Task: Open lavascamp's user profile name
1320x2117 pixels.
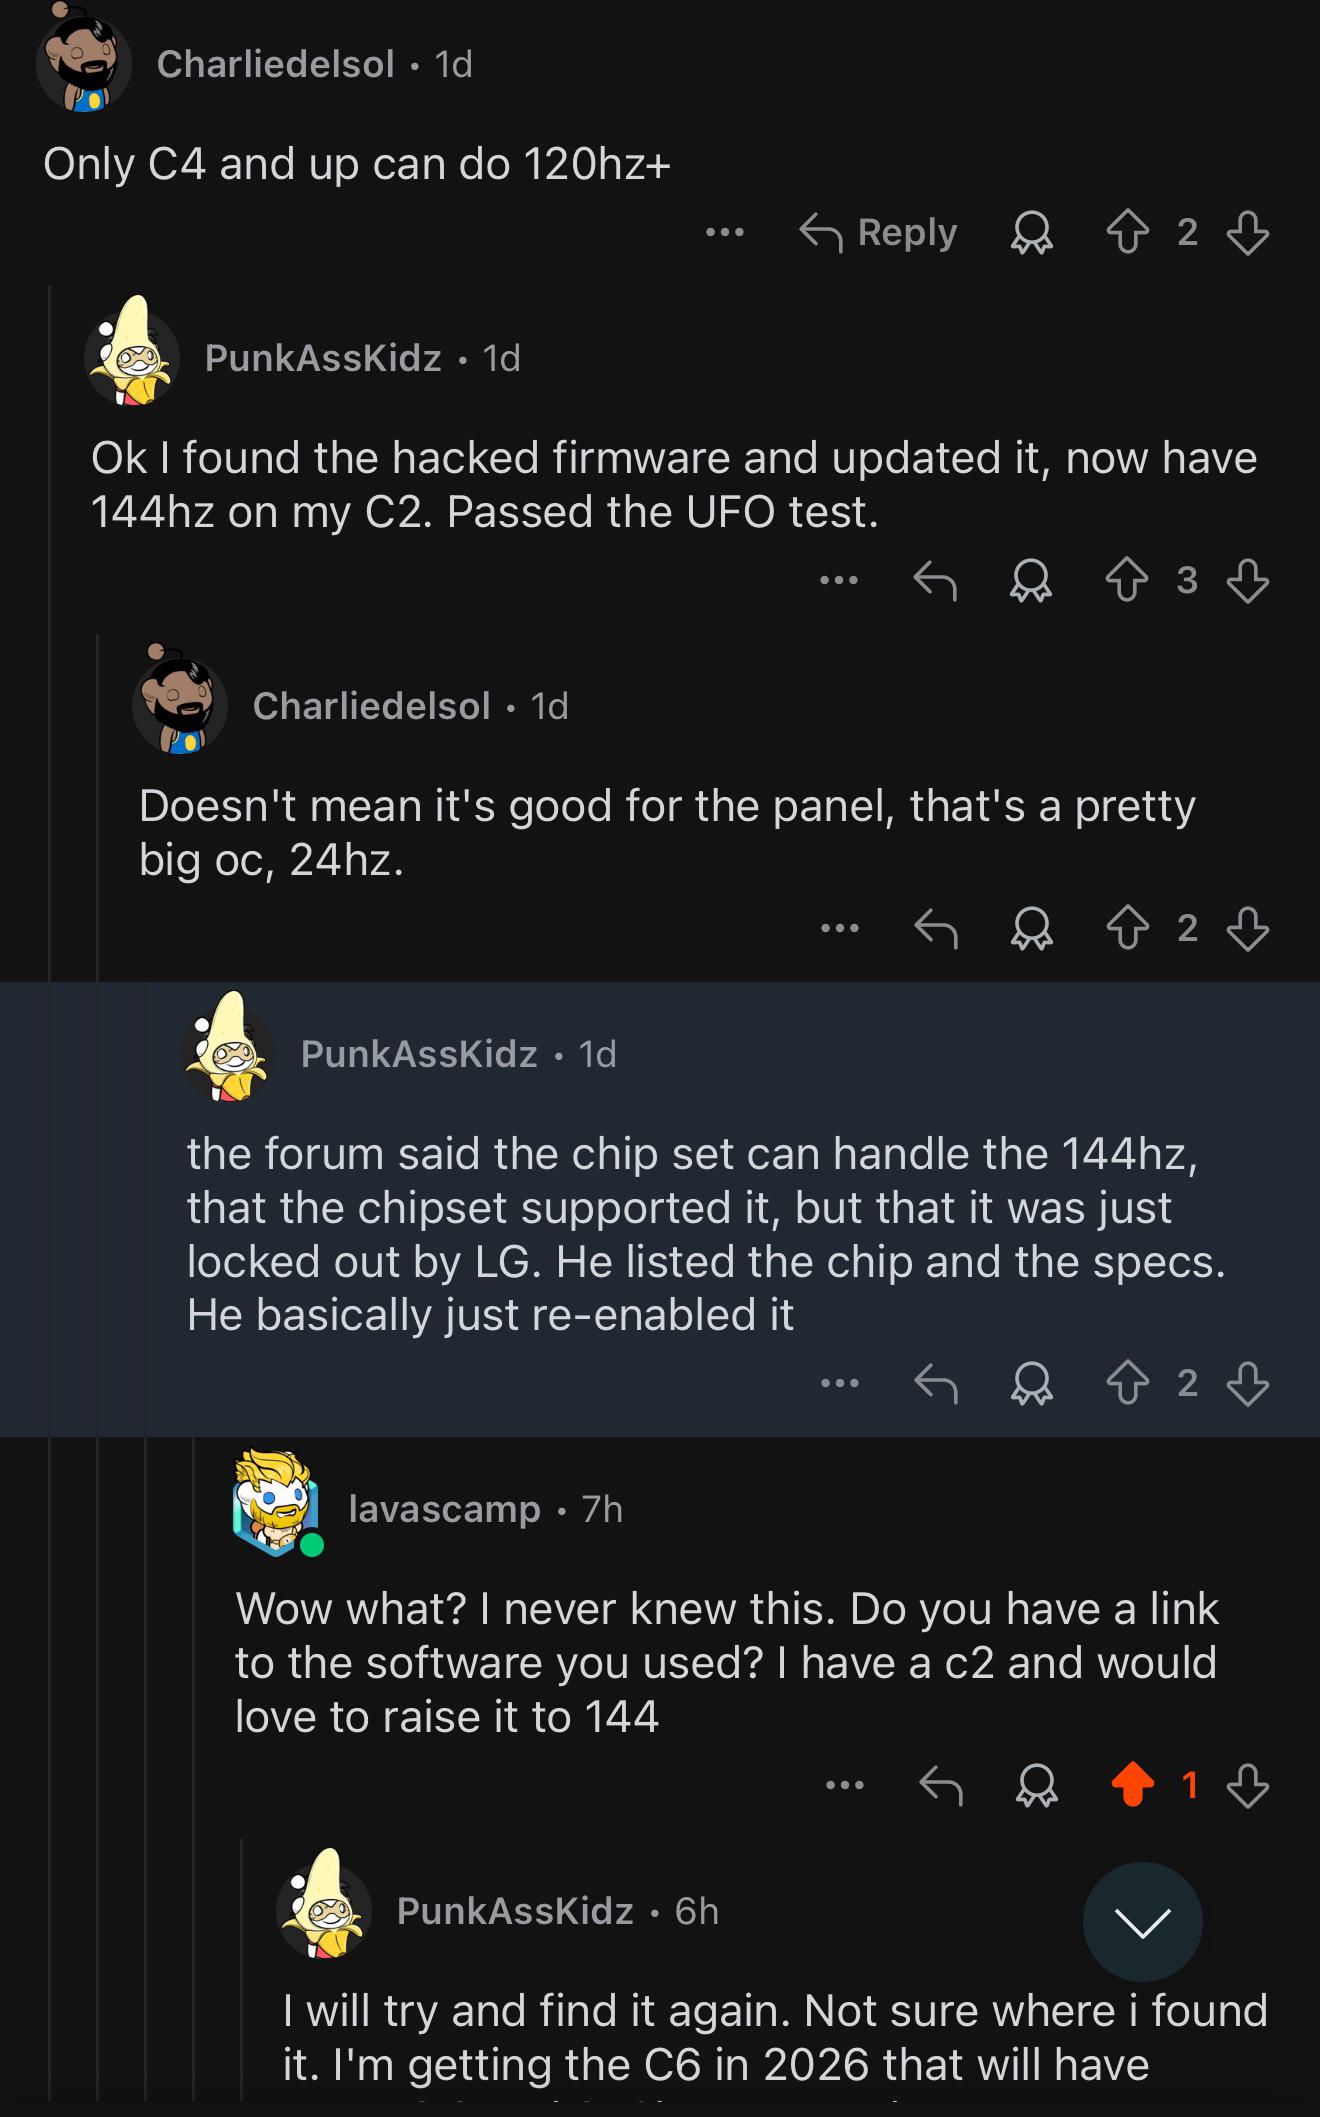Action: pos(444,1509)
